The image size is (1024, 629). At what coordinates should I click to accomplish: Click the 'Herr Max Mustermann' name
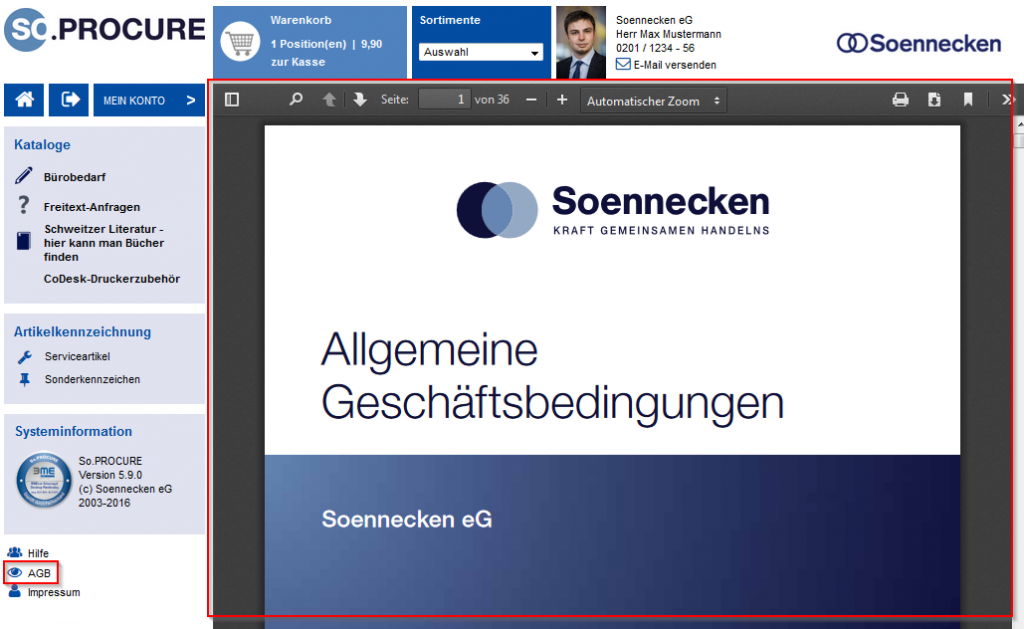(x=668, y=34)
